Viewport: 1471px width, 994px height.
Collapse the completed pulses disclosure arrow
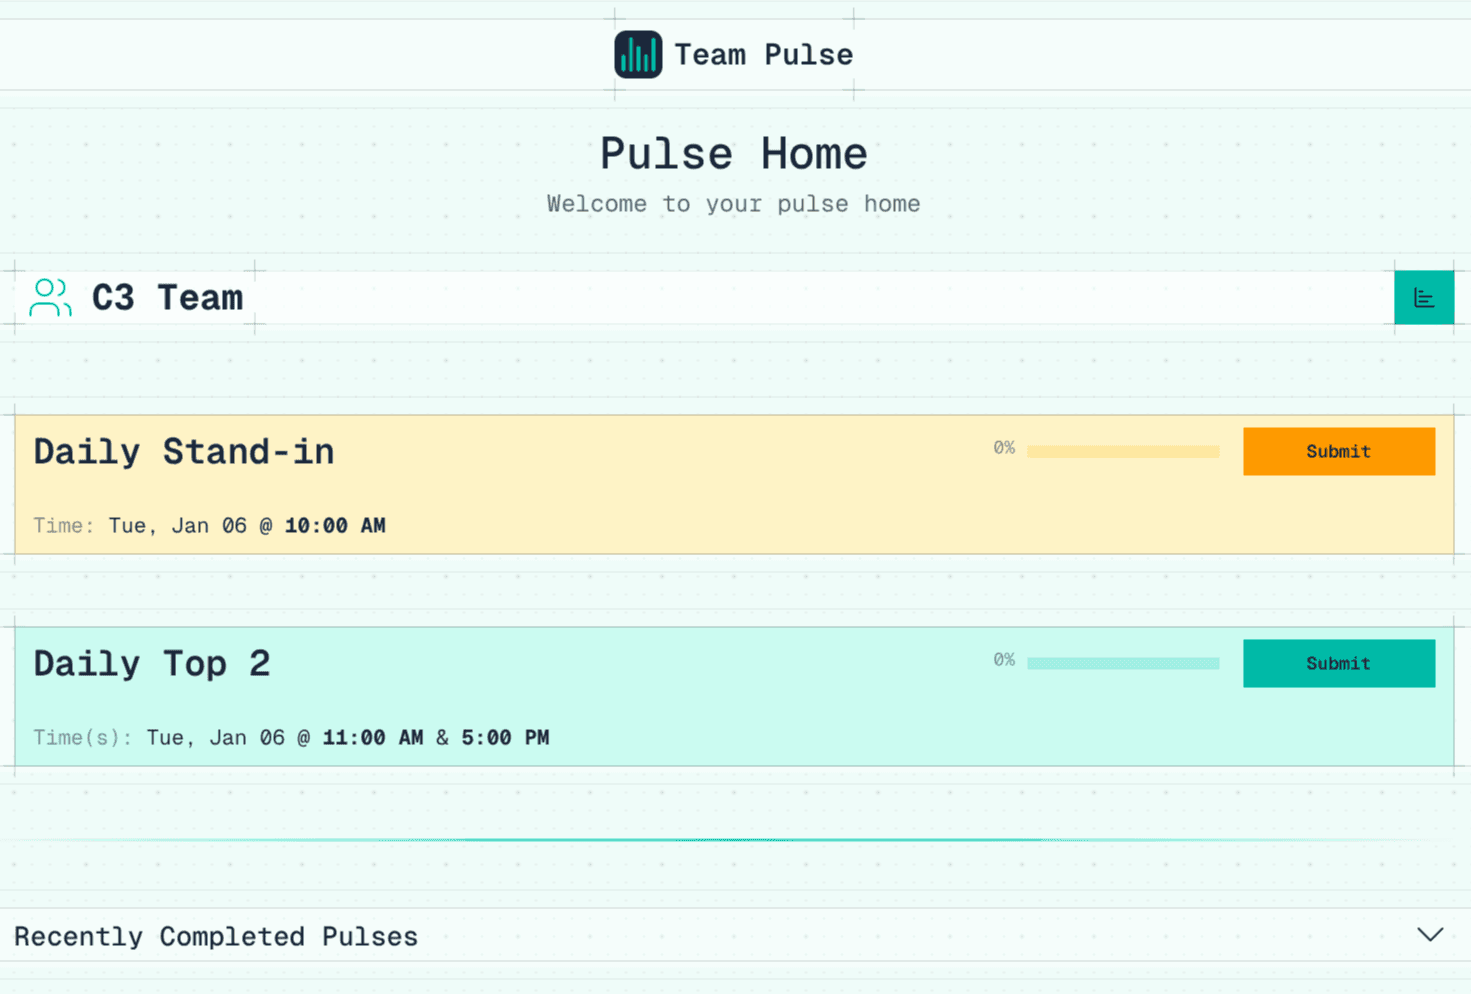tap(1430, 935)
